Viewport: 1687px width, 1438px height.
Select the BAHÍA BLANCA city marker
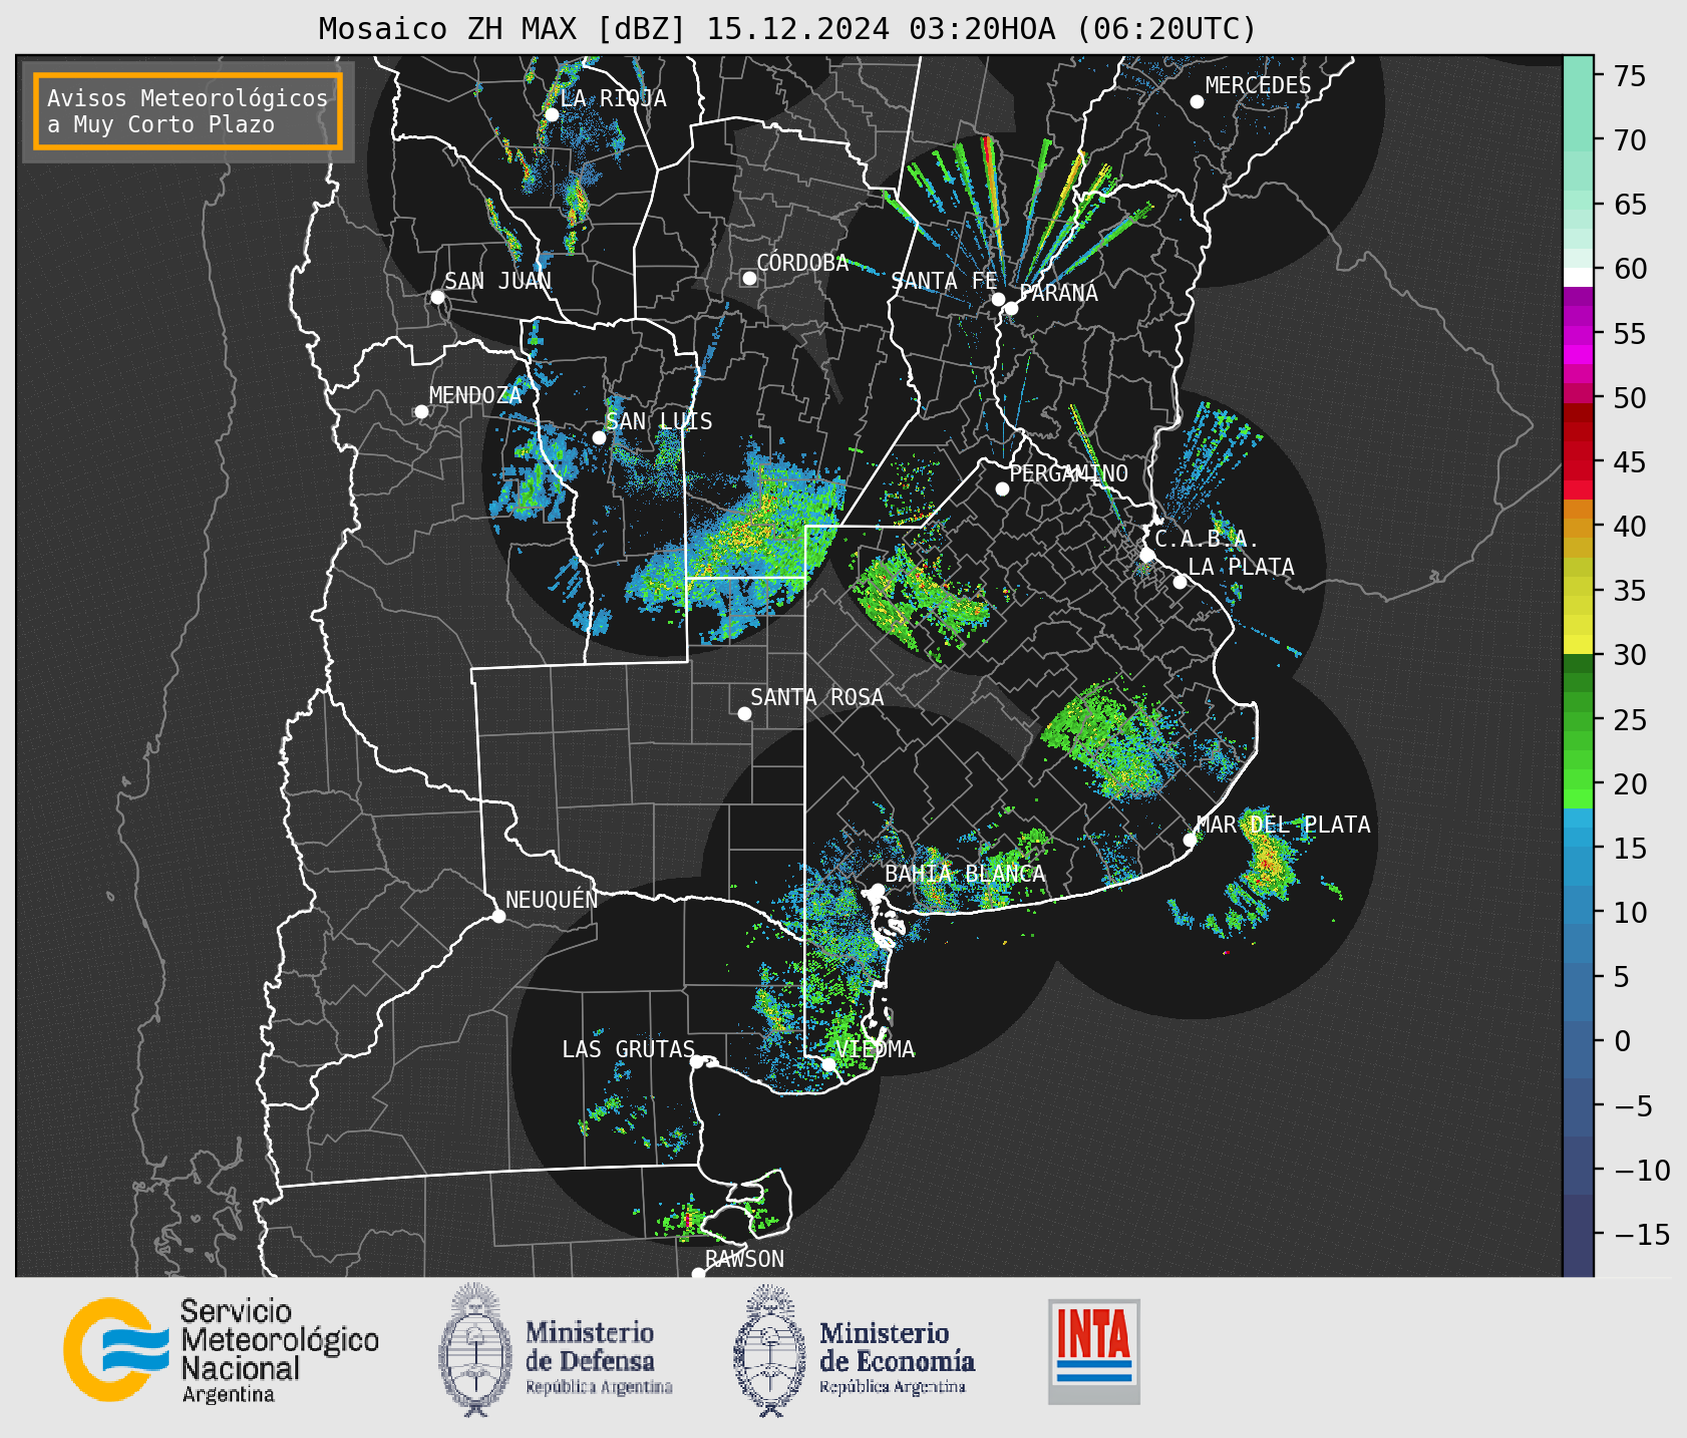pos(877,890)
